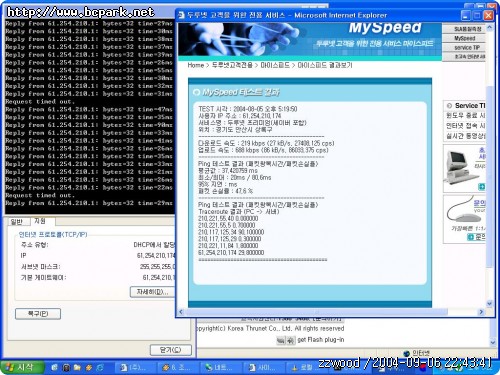500x375 pixels.
Task: Click the Korea Thrunet copyright text
Action: (270, 329)
